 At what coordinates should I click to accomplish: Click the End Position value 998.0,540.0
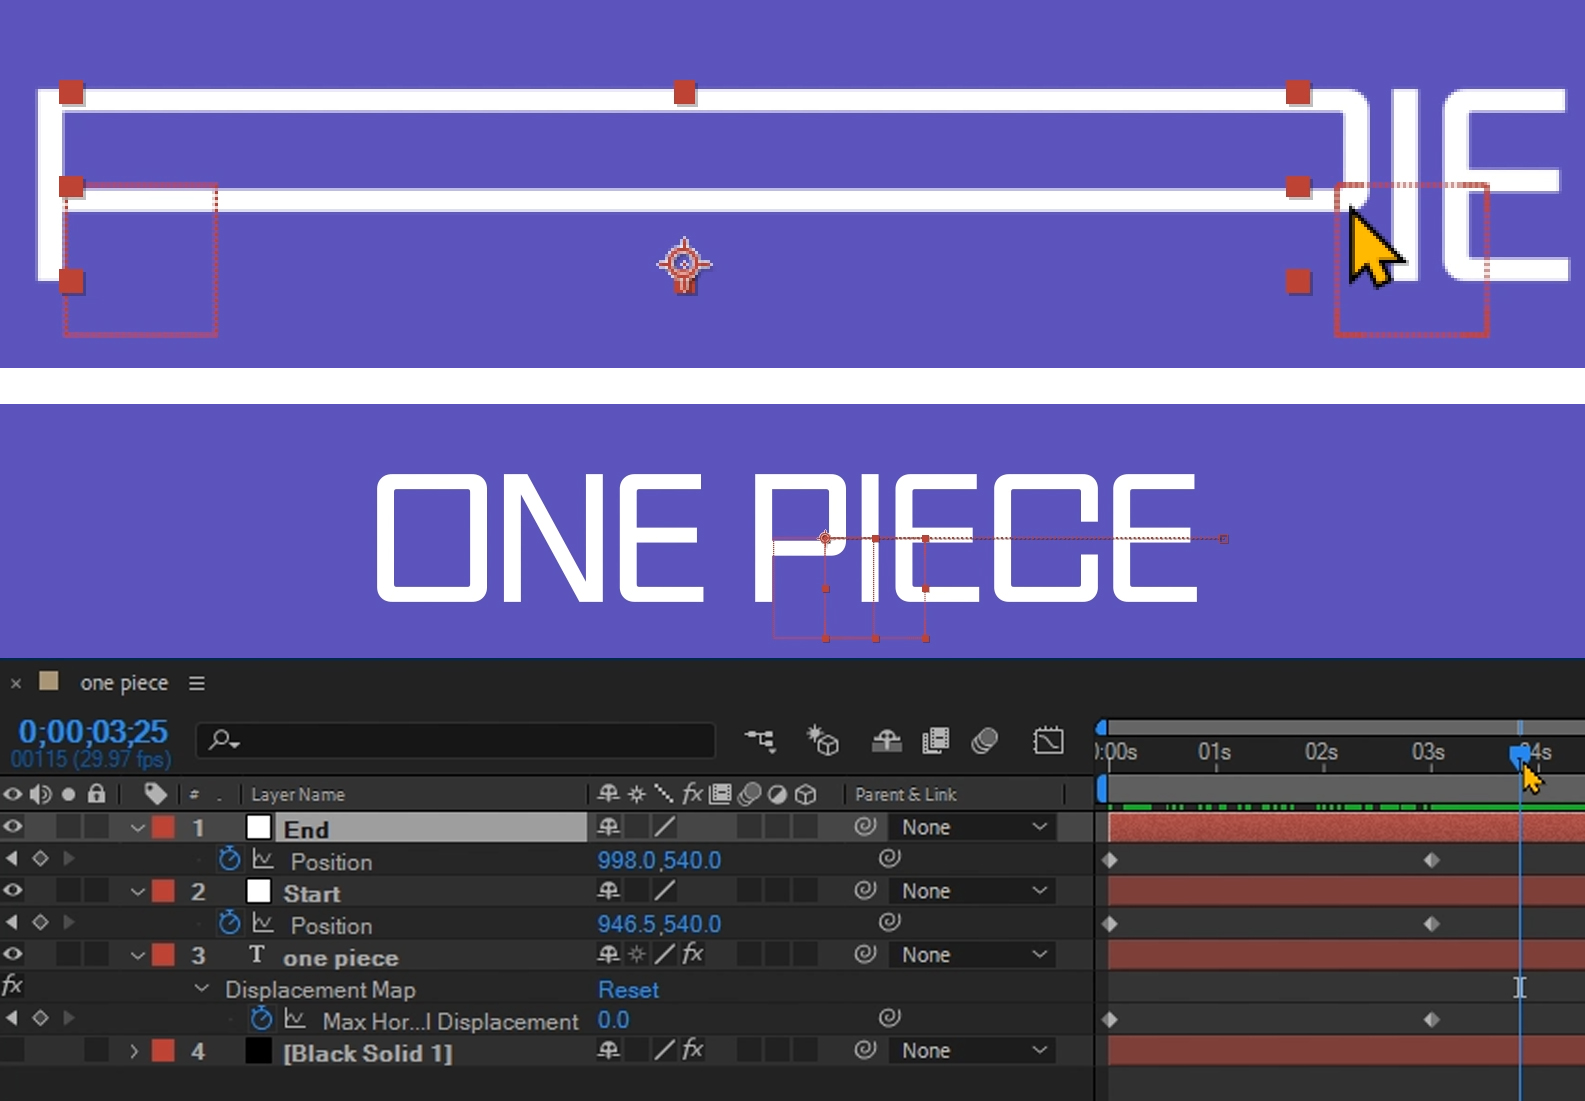click(659, 860)
